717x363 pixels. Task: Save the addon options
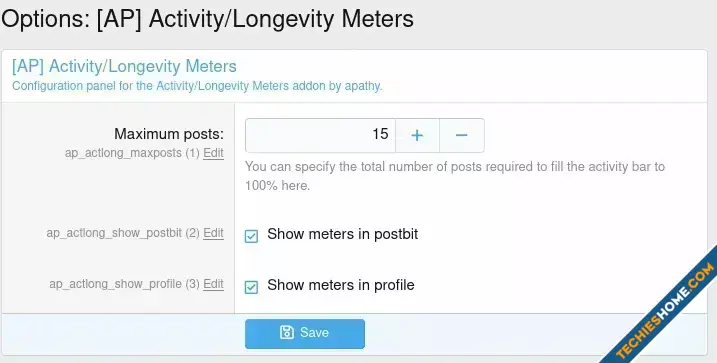coord(305,334)
